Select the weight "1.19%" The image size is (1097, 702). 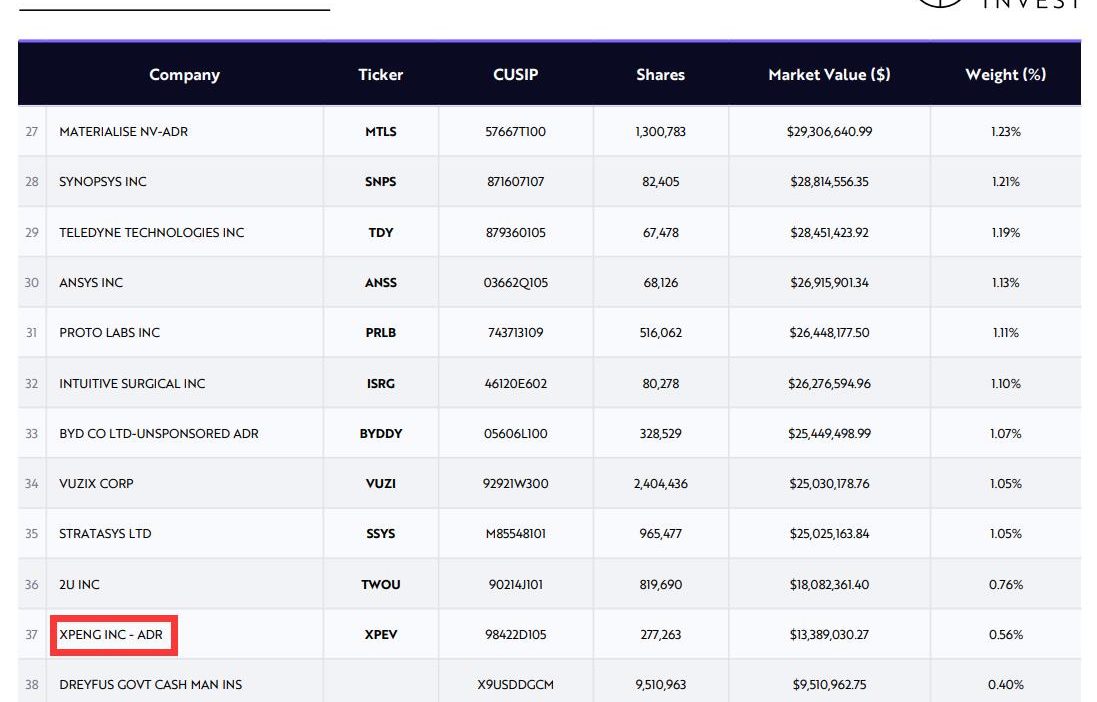click(x=1005, y=232)
